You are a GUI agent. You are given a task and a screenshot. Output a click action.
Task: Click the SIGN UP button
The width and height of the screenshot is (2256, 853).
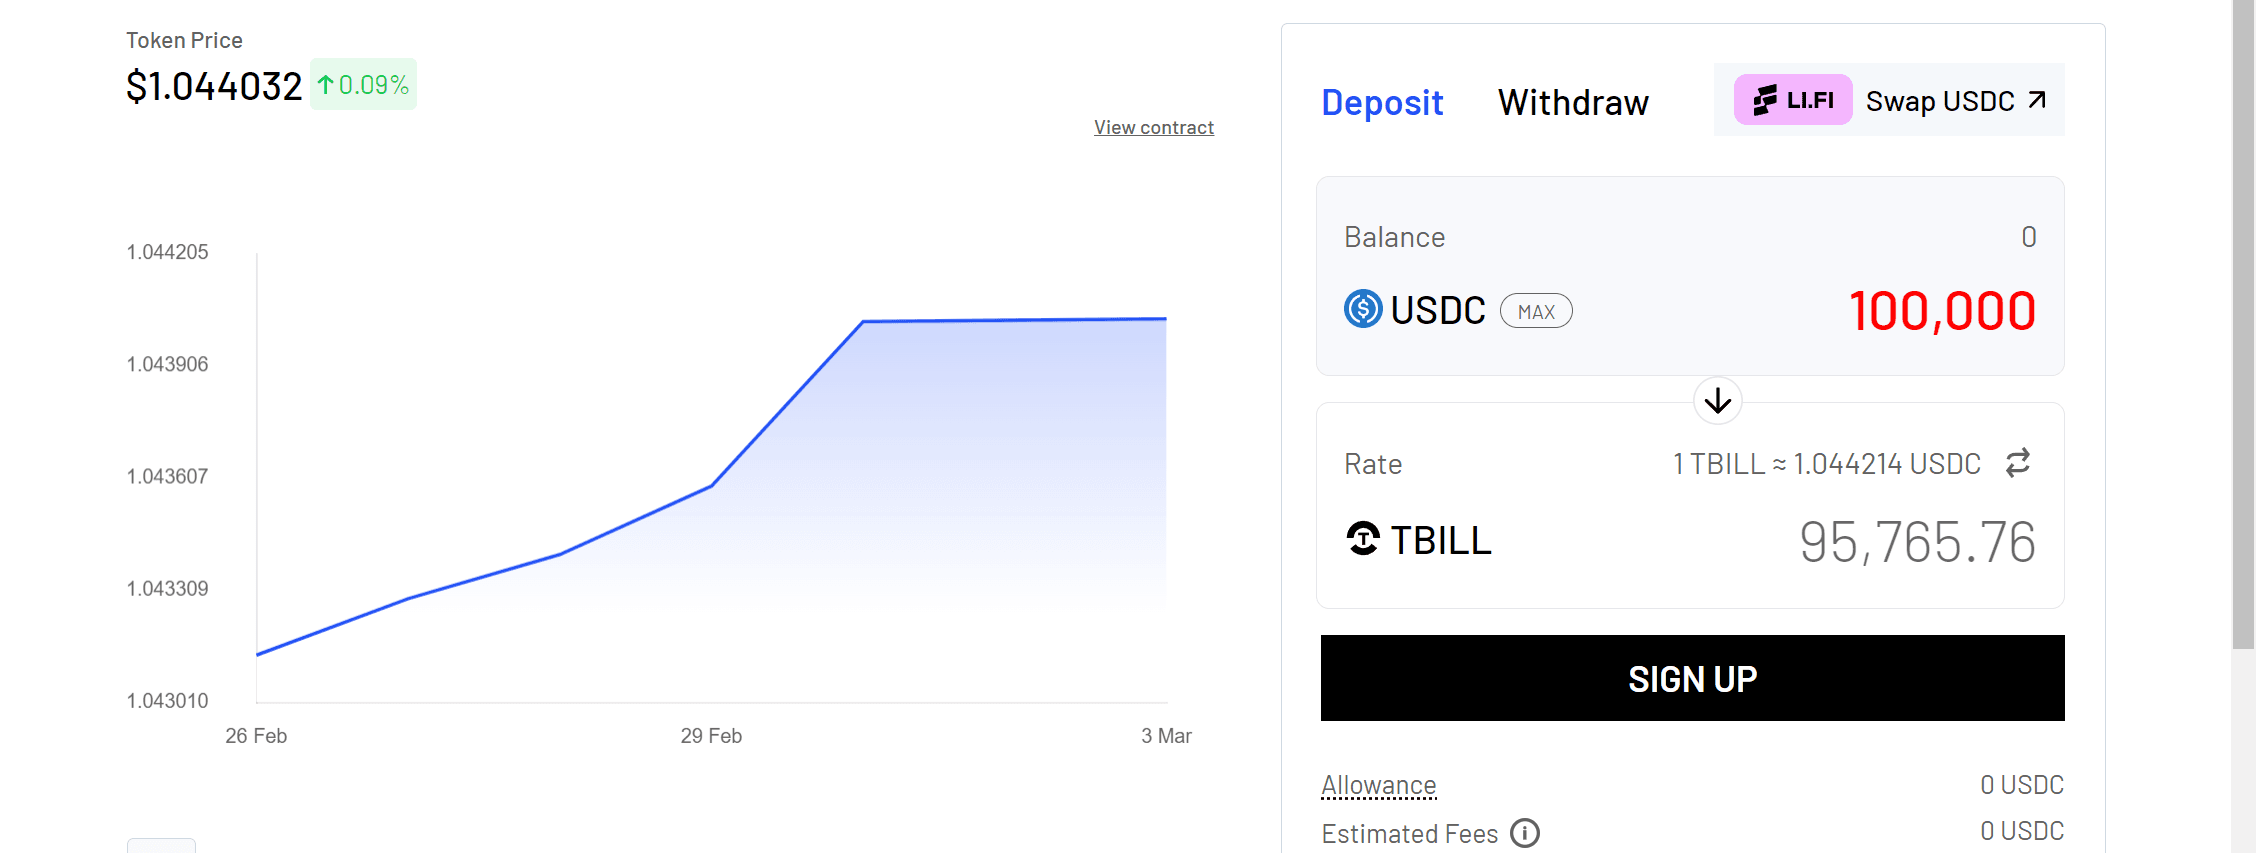(x=1692, y=678)
